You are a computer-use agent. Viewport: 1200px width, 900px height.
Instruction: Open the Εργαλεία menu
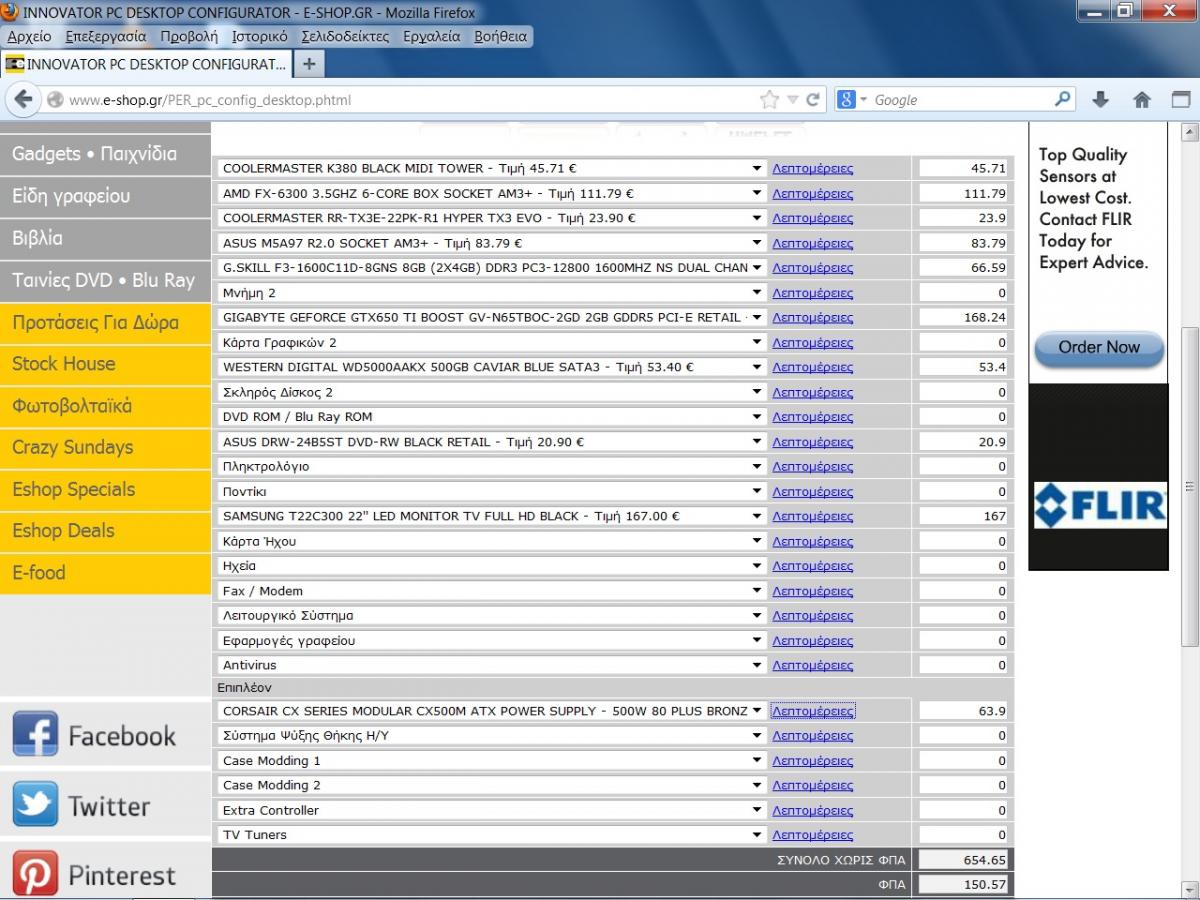click(432, 36)
